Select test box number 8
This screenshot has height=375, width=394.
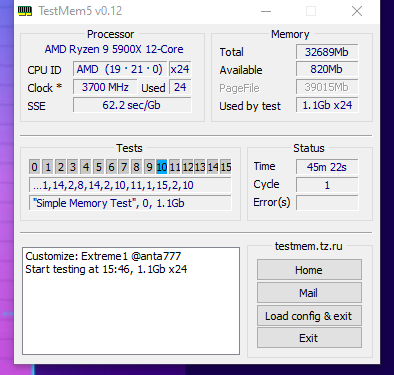pos(137,167)
